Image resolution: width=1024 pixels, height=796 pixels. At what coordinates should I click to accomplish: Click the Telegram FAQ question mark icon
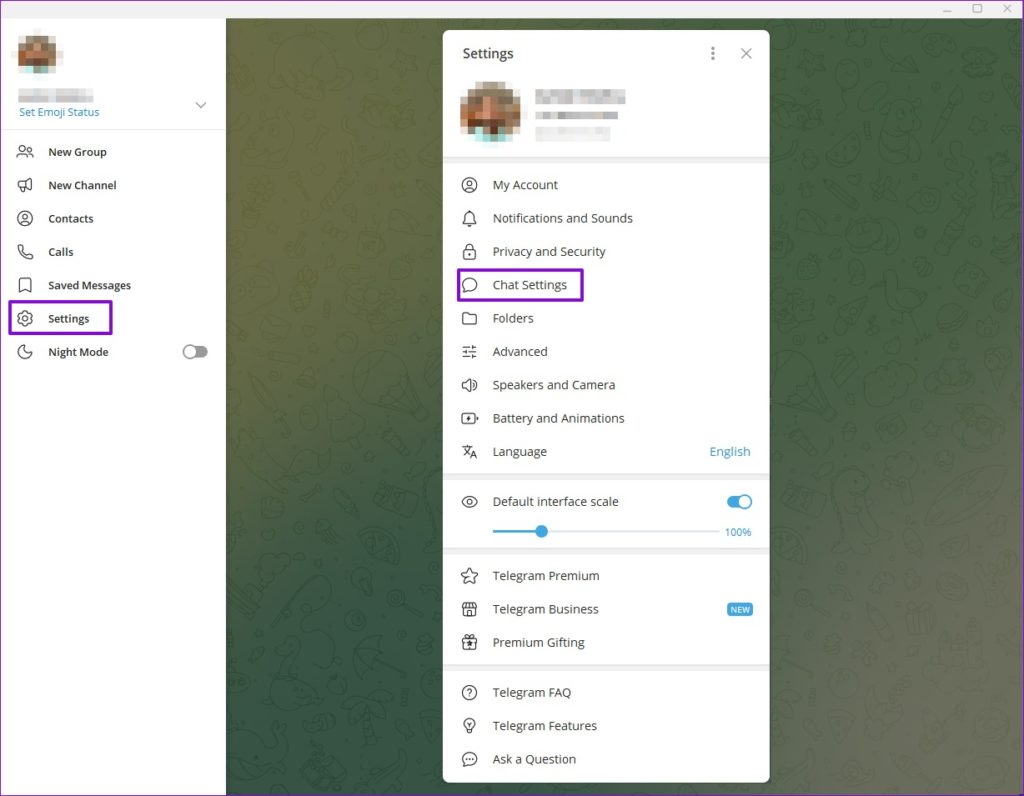469,692
